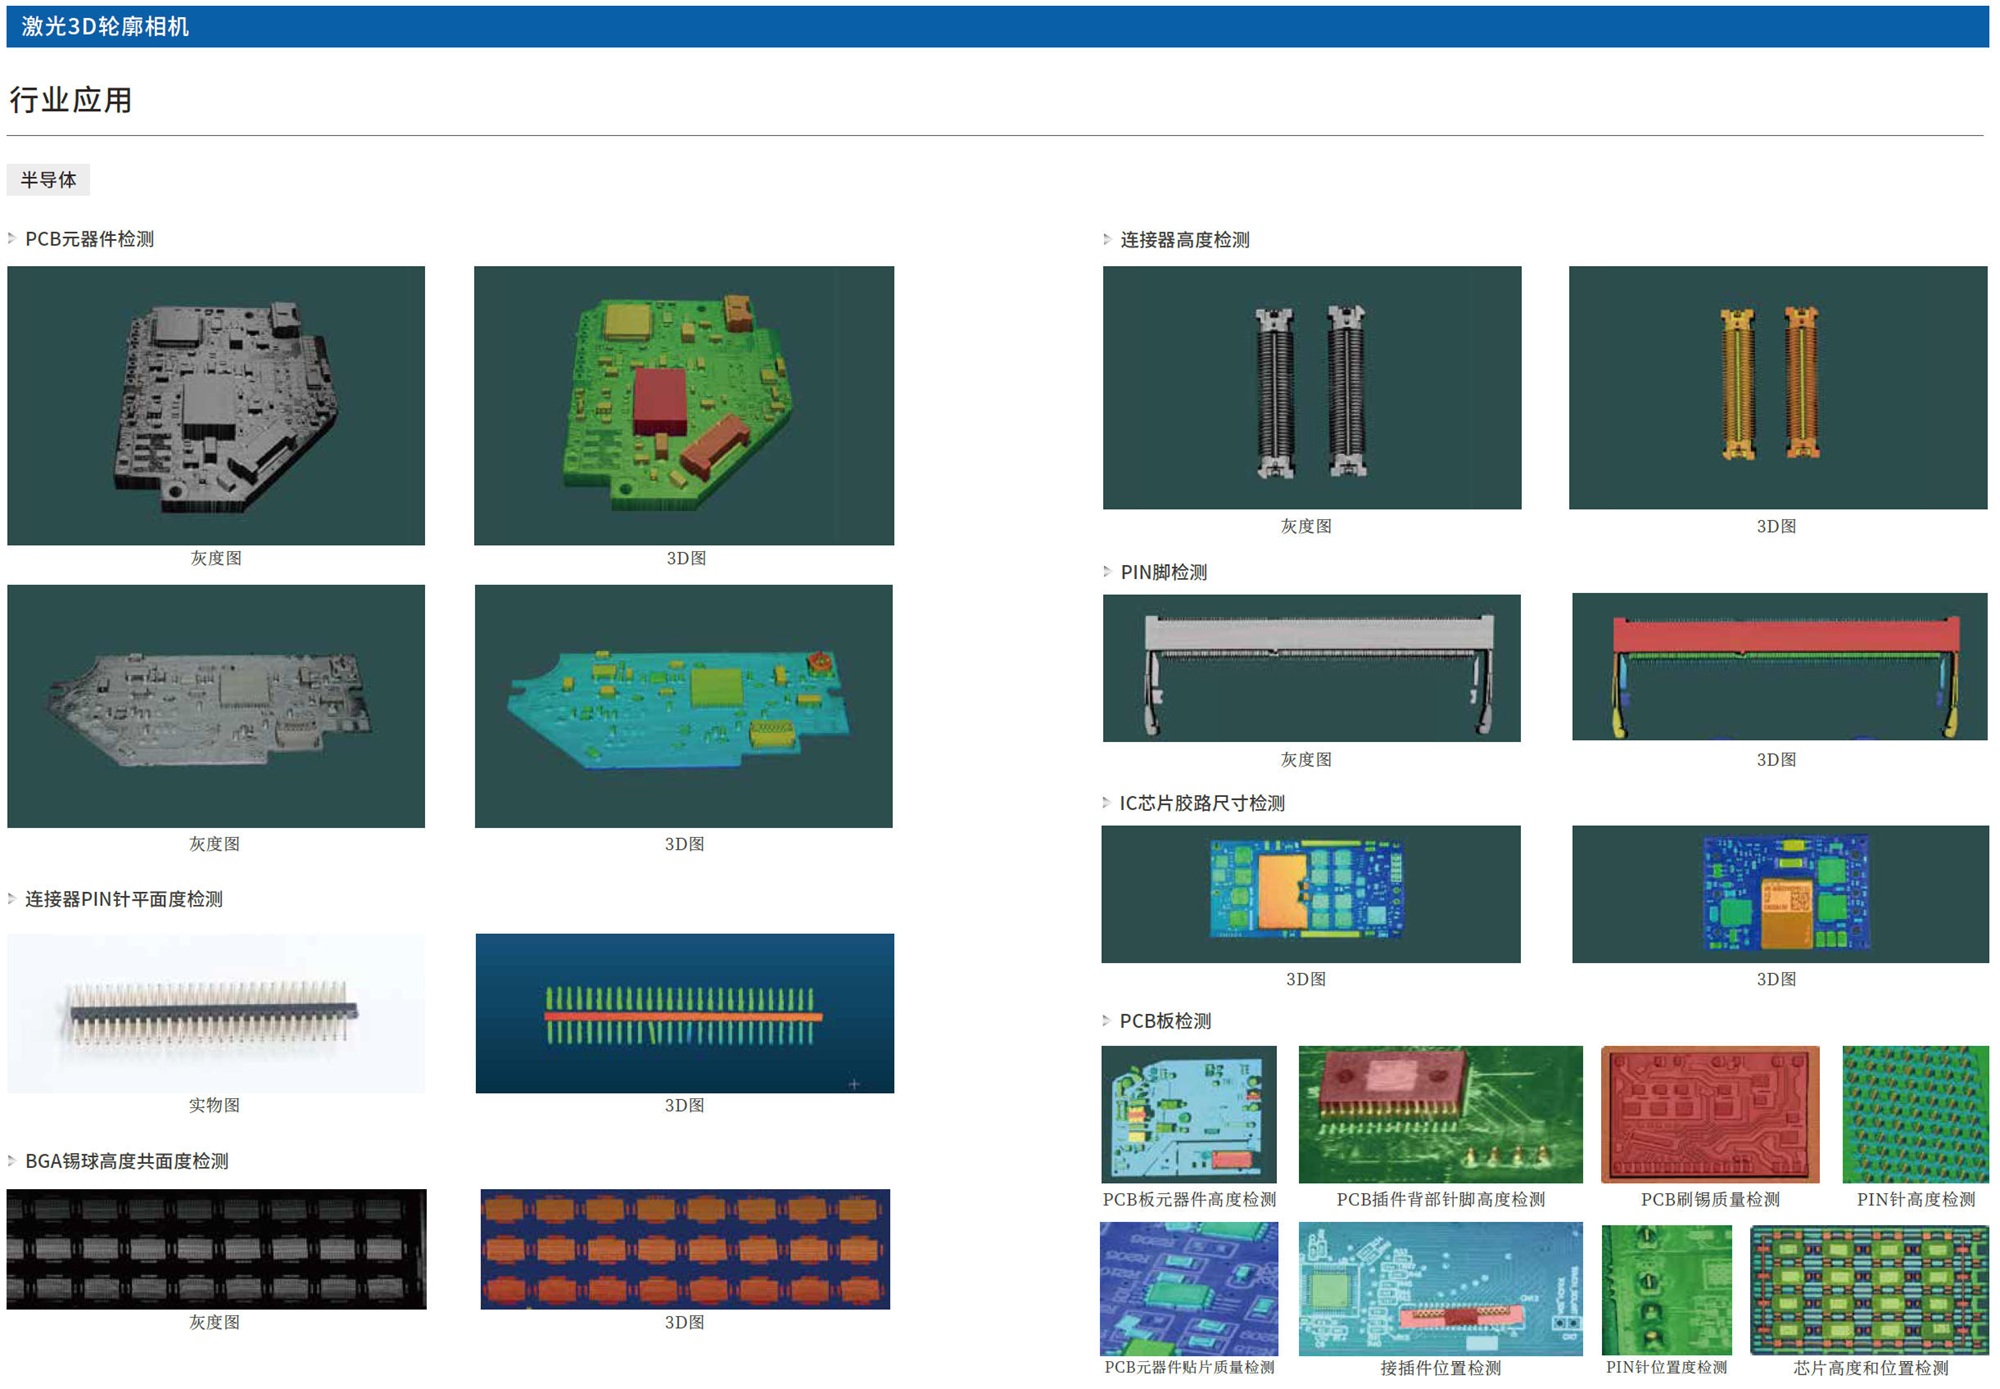Click the 连接器高度检测 section label
The image size is (2000, 1389).
coord(1185,239)
